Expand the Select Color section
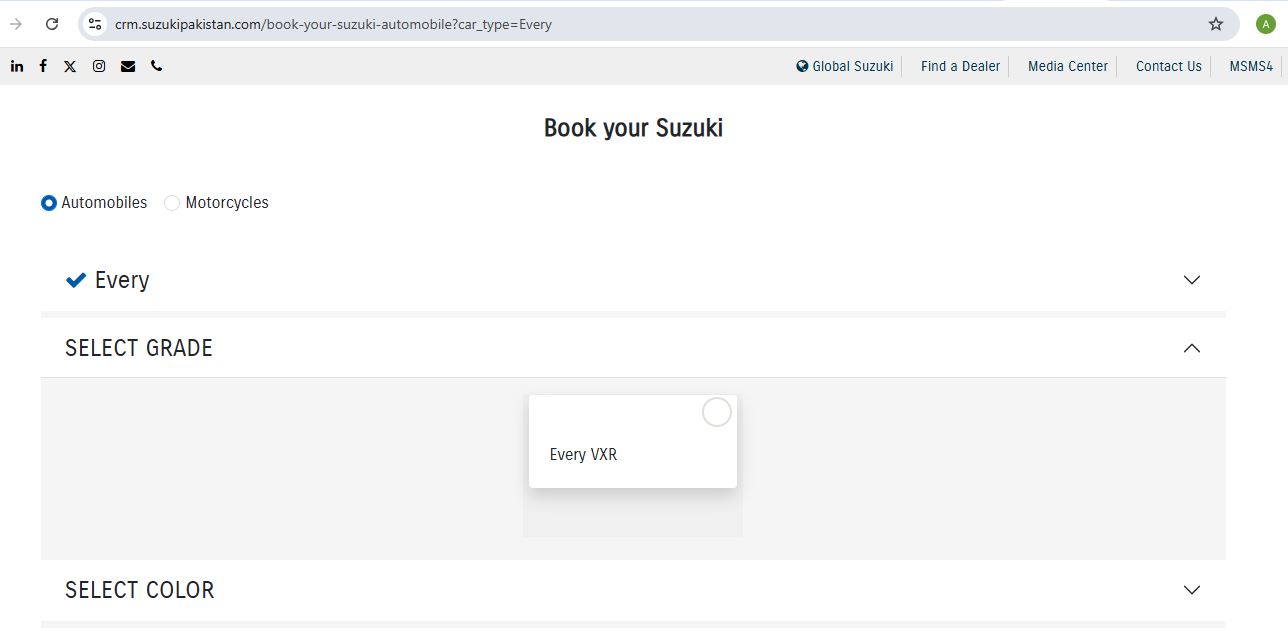The width and height of the screenshot is (1288, 631). (x=1191, y=590)
